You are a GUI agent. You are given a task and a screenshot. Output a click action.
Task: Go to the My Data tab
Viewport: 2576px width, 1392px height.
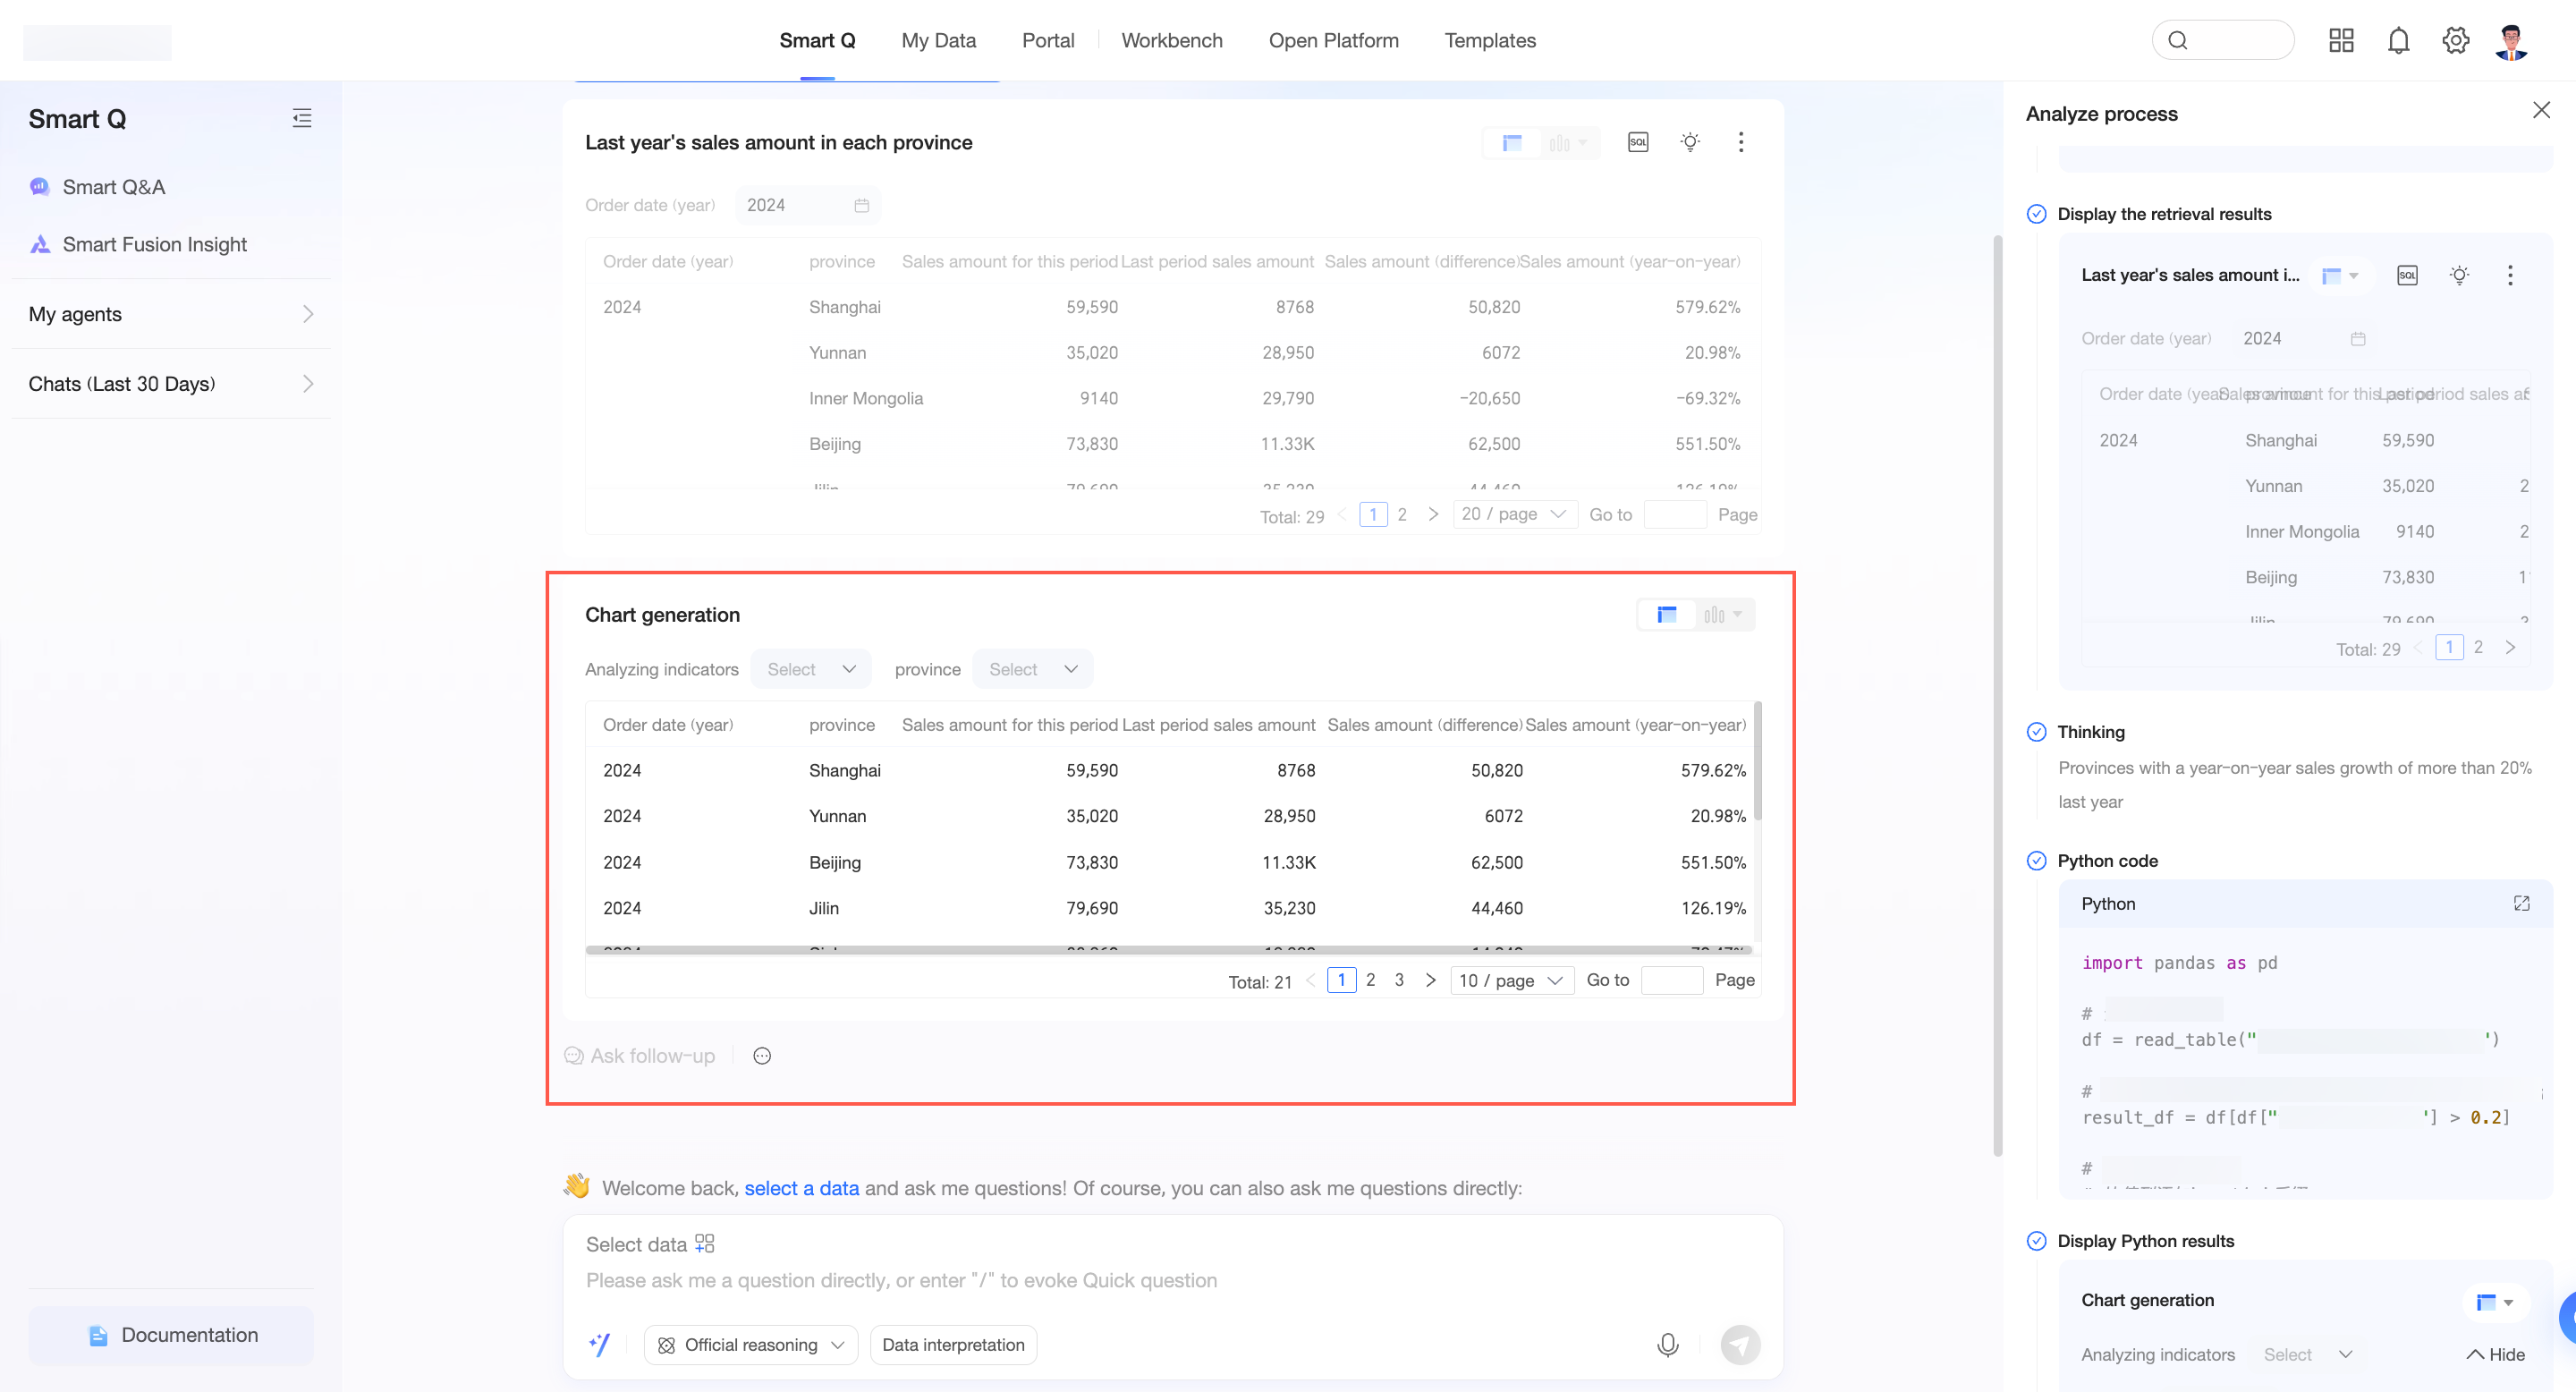point(938,41)
